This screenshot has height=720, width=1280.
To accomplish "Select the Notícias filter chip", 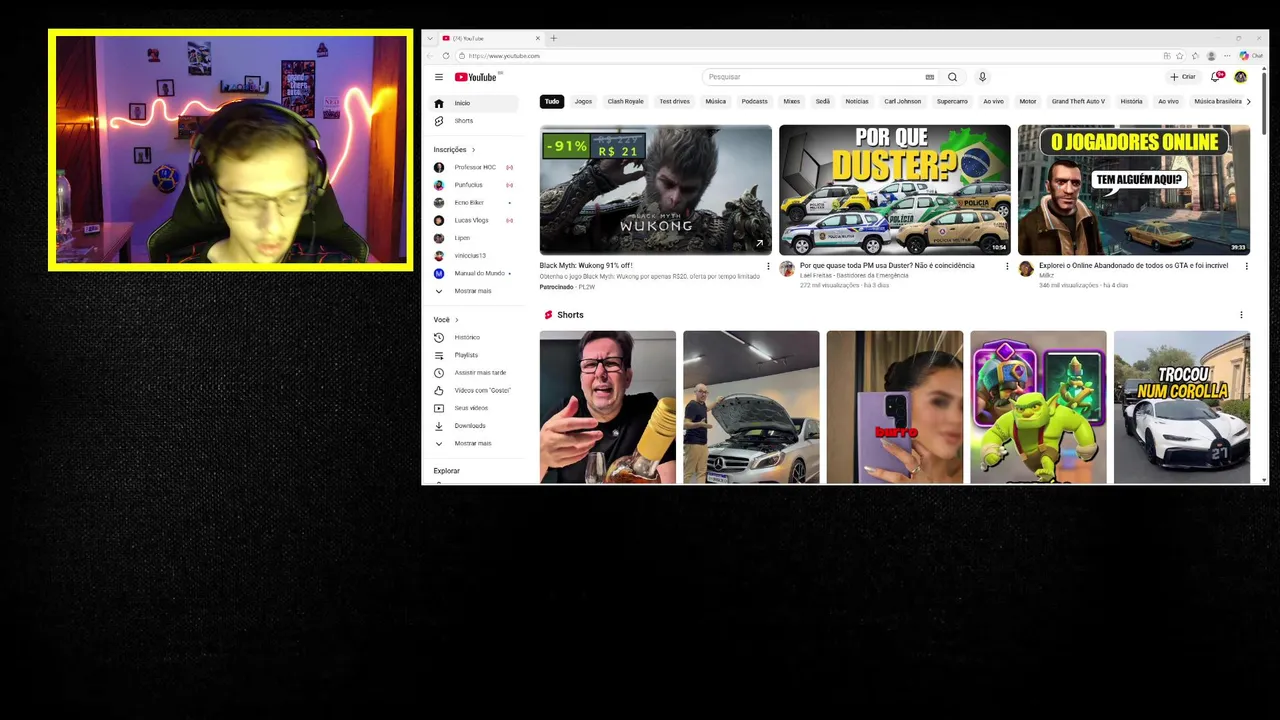I will point(857,101).
